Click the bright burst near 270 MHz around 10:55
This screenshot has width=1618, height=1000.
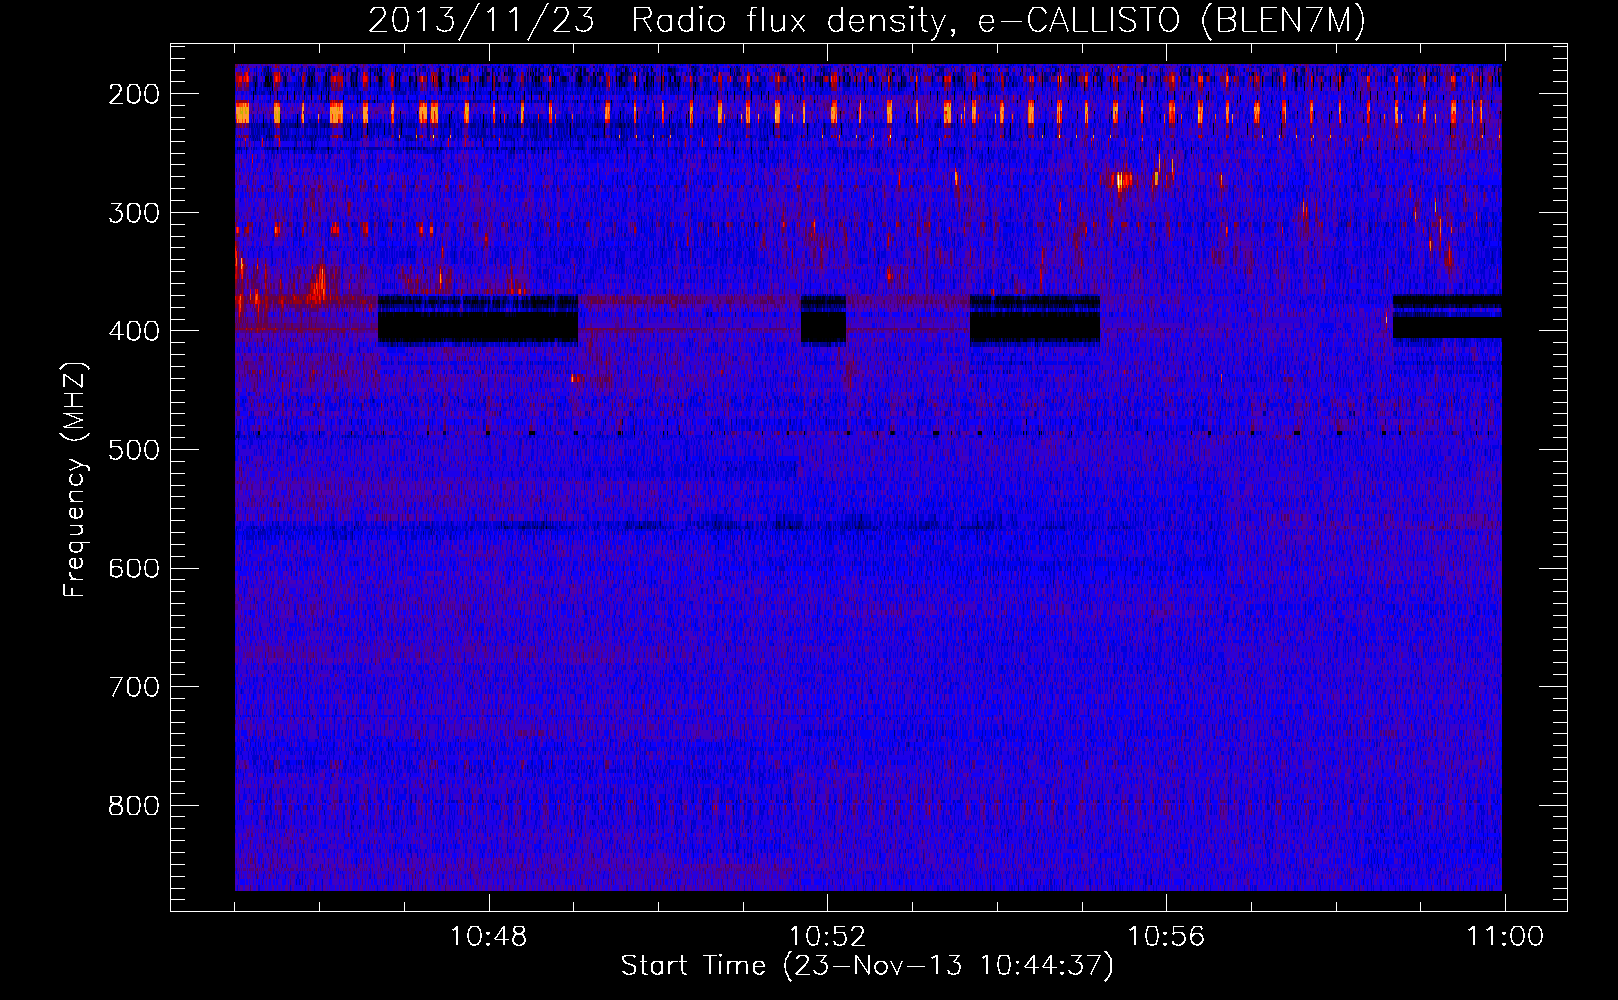pos(1124,180)
